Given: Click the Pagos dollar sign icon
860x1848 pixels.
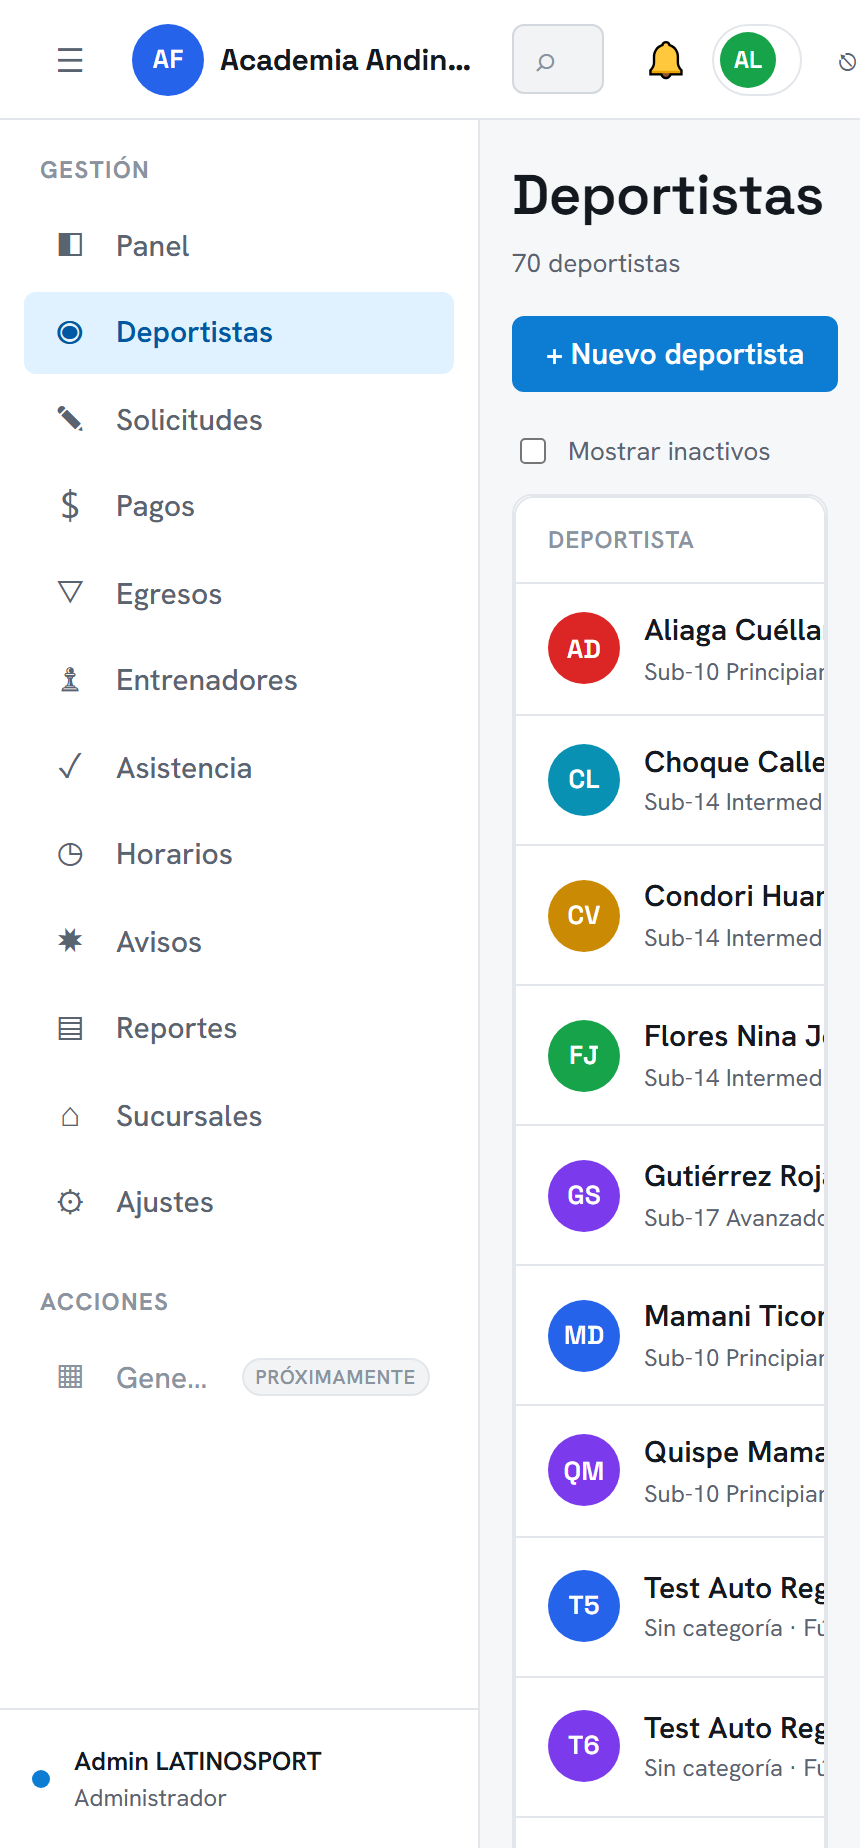Looking at the screenshot, I should [x=70, y=506].
